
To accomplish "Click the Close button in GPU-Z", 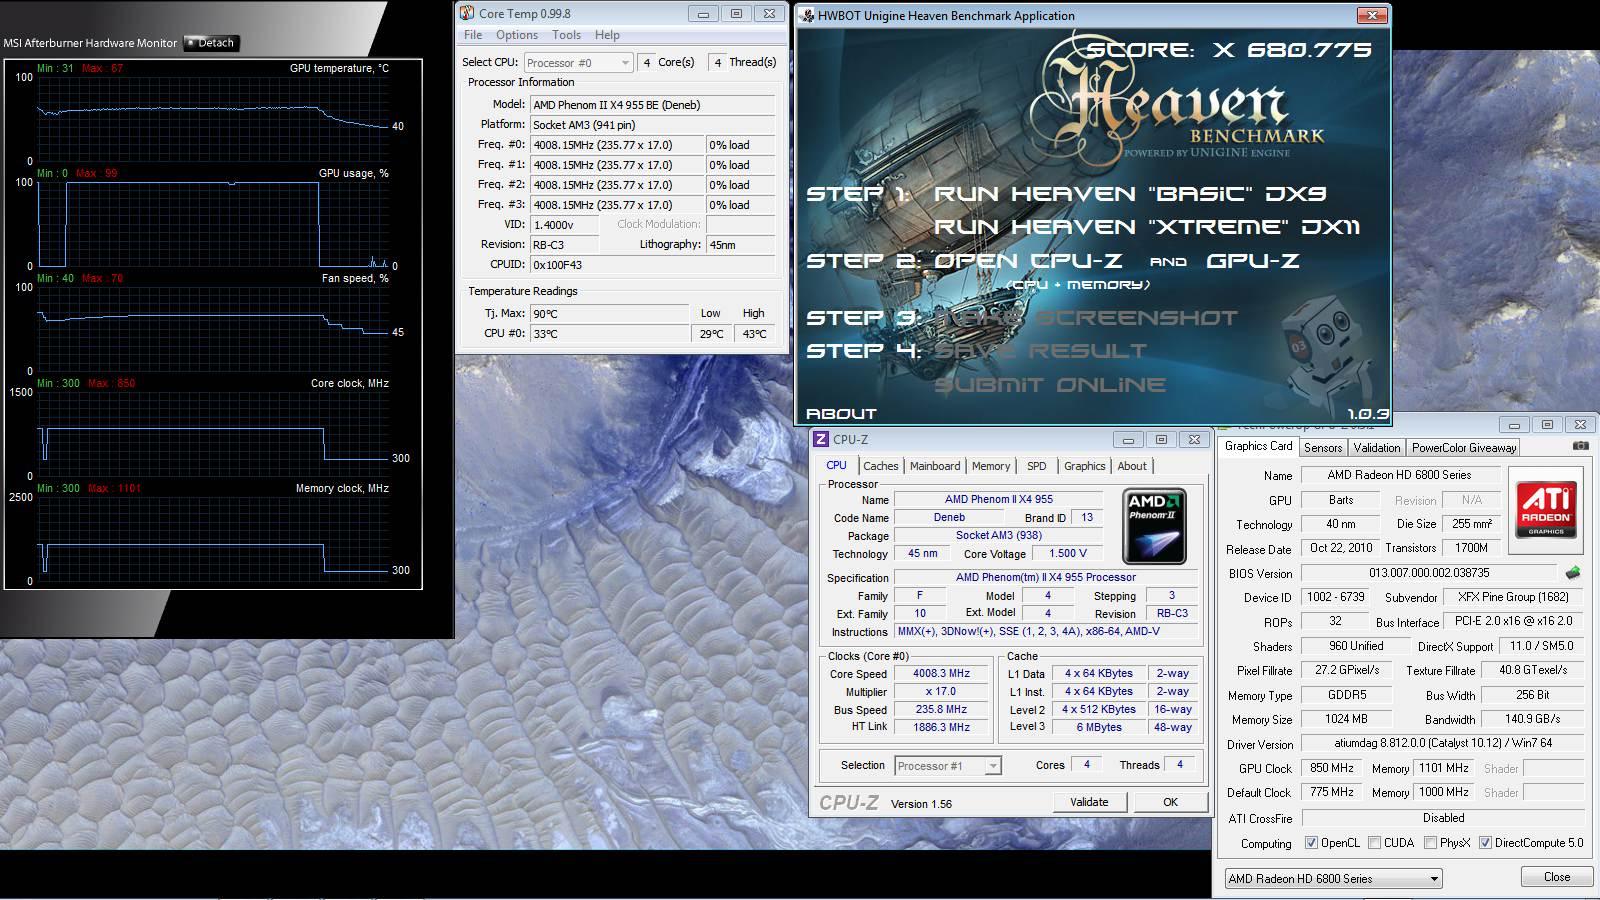I will [x=1557, y=877].
